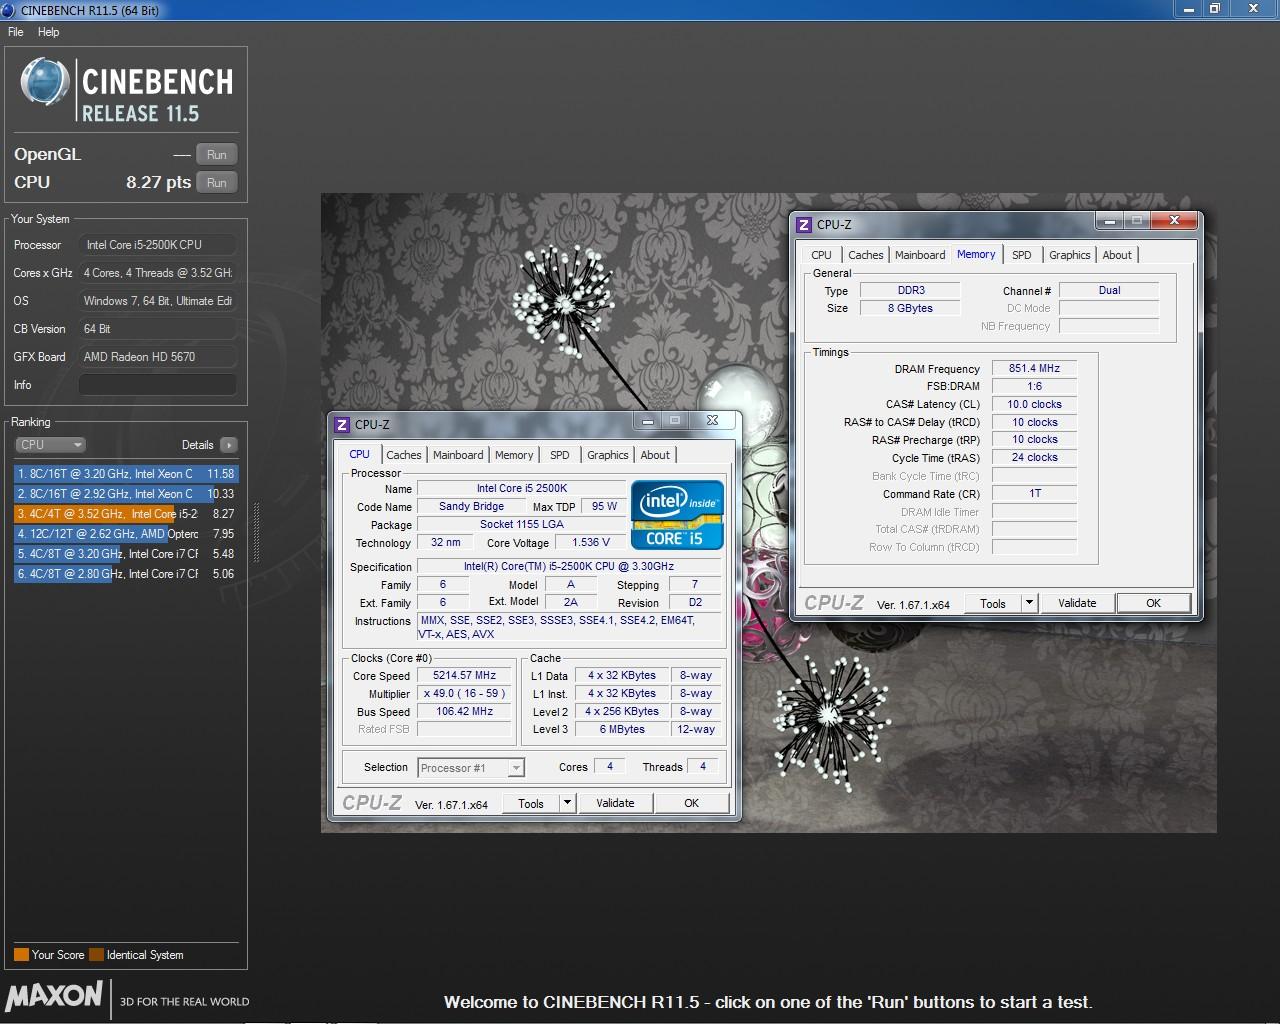This screenshot has height=1024, width=1280.
Task: Open Caches tab in Memory CPU-Z window
Action: click(866, 255)
